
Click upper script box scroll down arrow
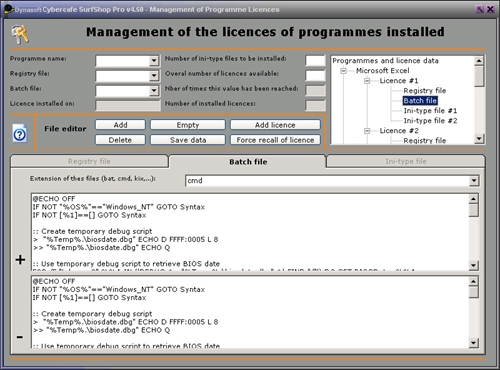click(x=473, y=265)
